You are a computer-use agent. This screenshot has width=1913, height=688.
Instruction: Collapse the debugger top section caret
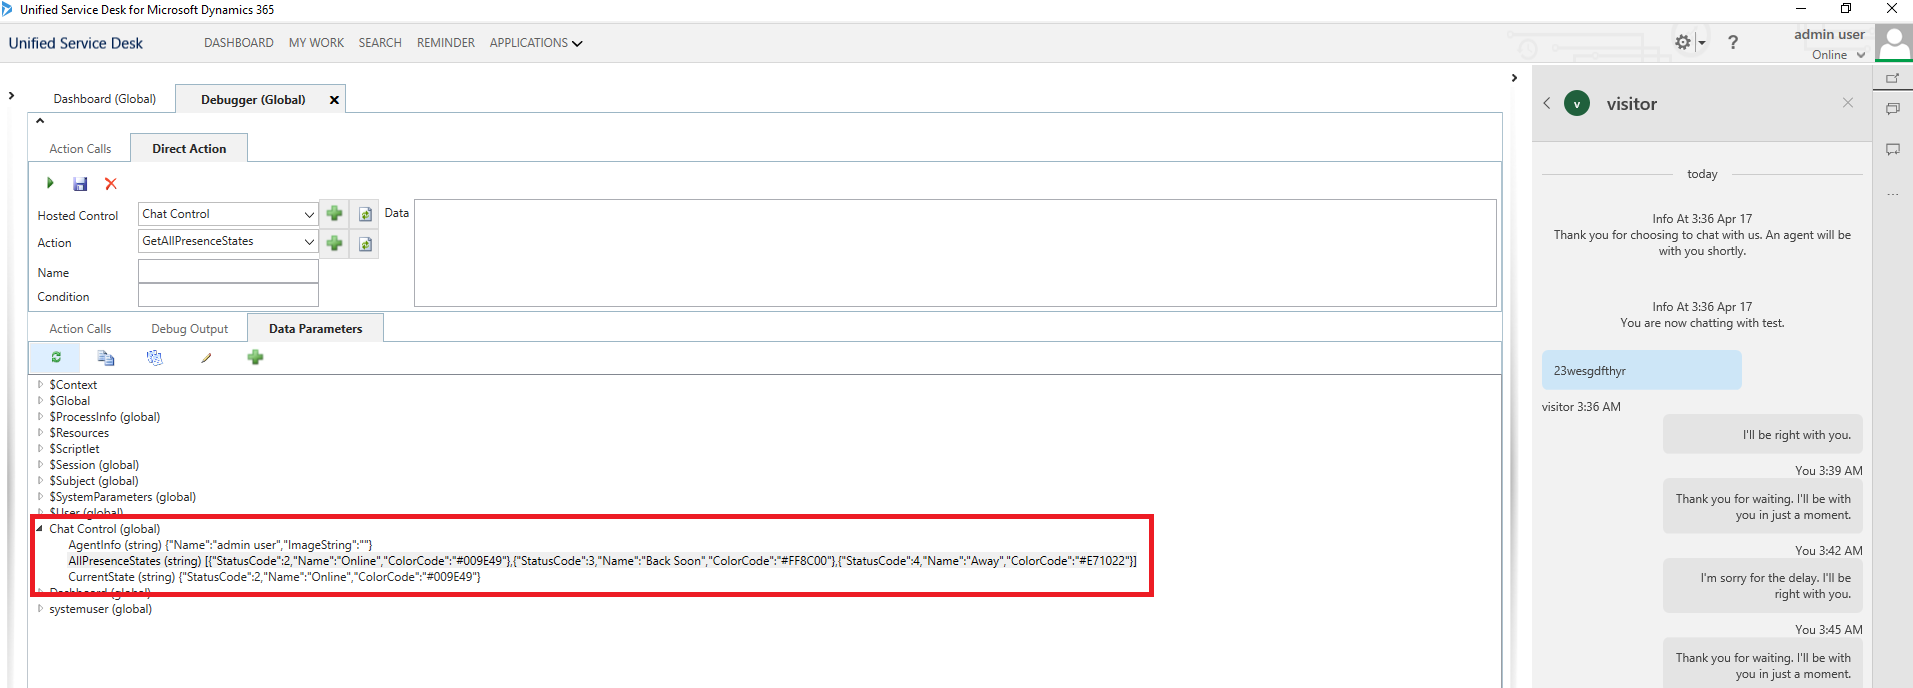coord(40,121)
